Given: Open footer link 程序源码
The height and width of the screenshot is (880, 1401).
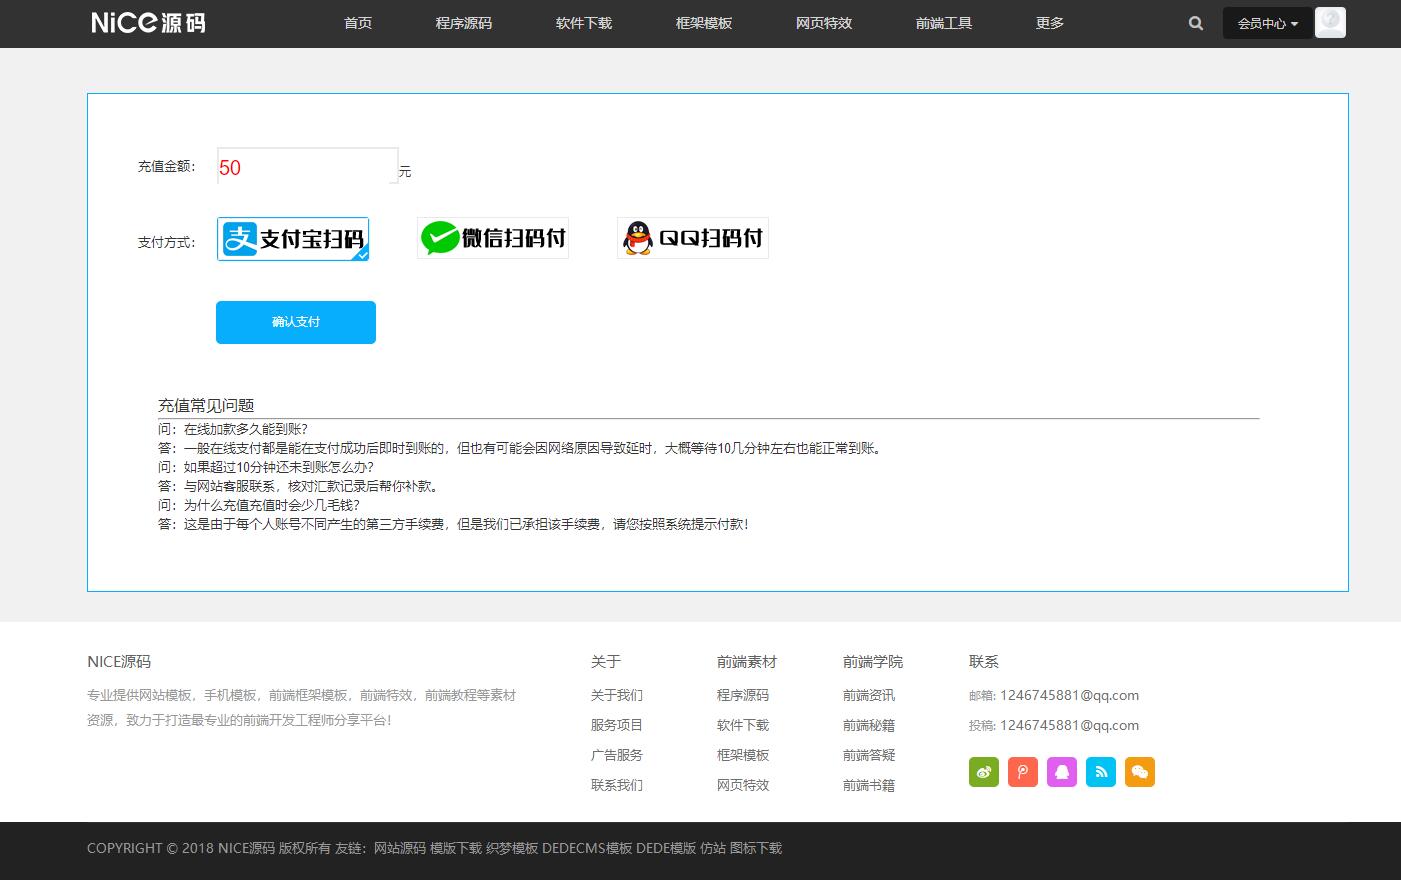Looking at the screenshot, I should coord(743,695).
